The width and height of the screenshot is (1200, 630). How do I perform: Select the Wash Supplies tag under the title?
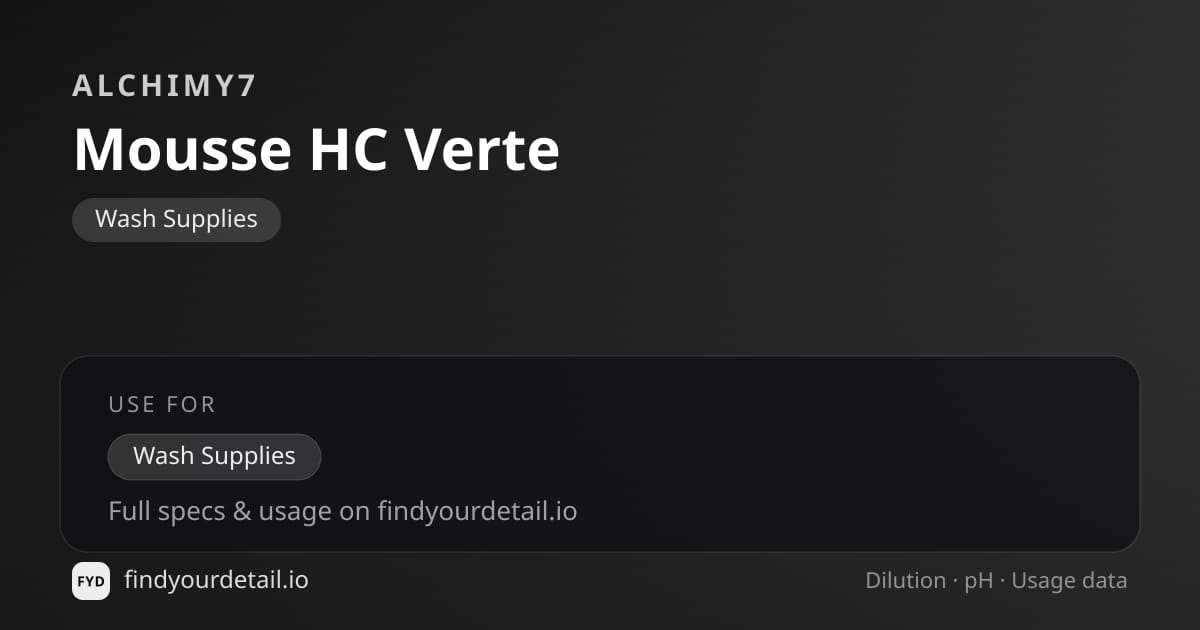(x=176, y=219)
